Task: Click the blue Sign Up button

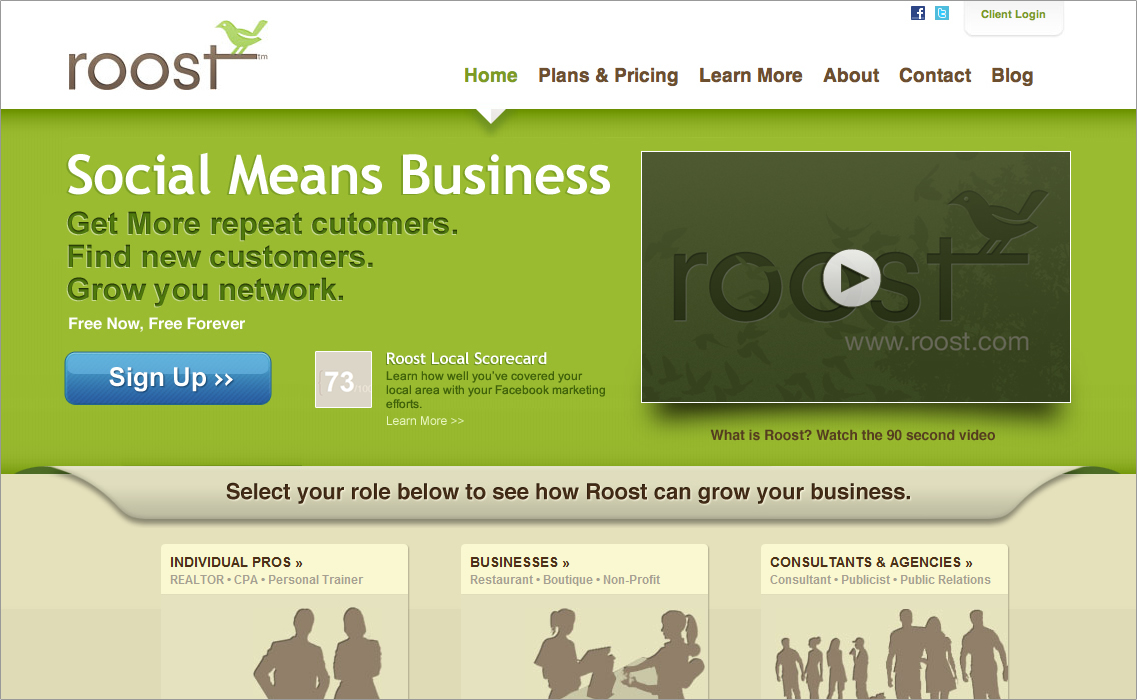Action: tap(168, 378)
